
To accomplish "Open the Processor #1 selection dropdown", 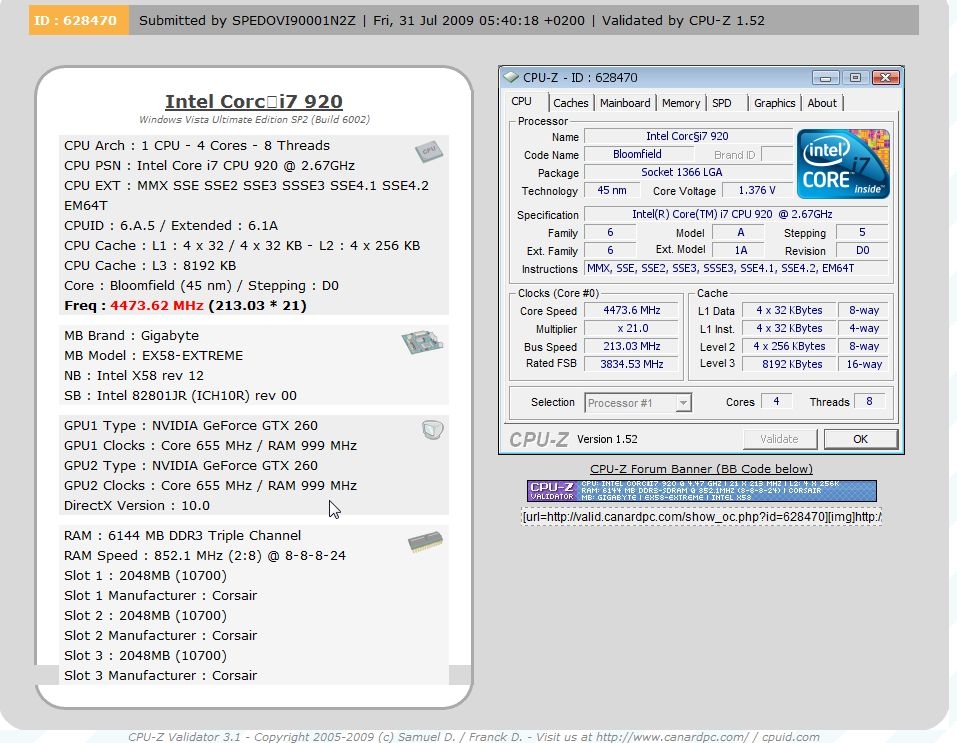I will tap(637, 403).
